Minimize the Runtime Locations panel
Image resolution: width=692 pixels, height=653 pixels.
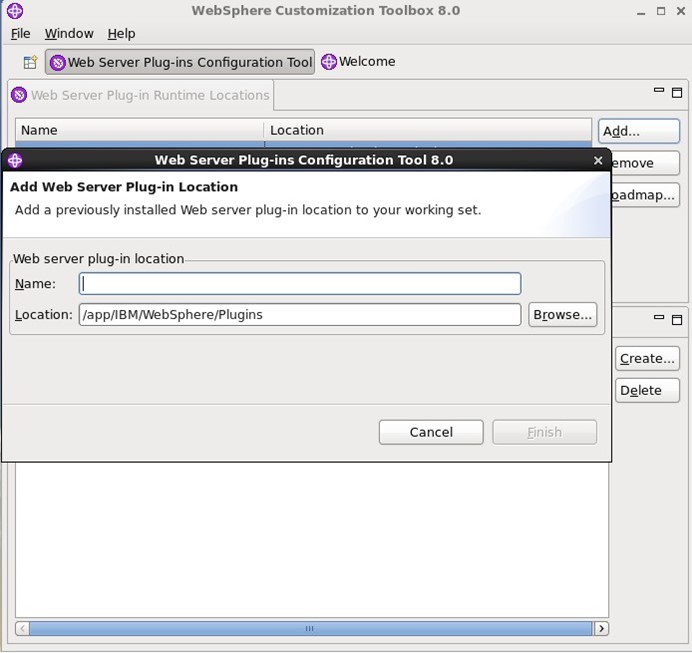click(x=659, y=91)
